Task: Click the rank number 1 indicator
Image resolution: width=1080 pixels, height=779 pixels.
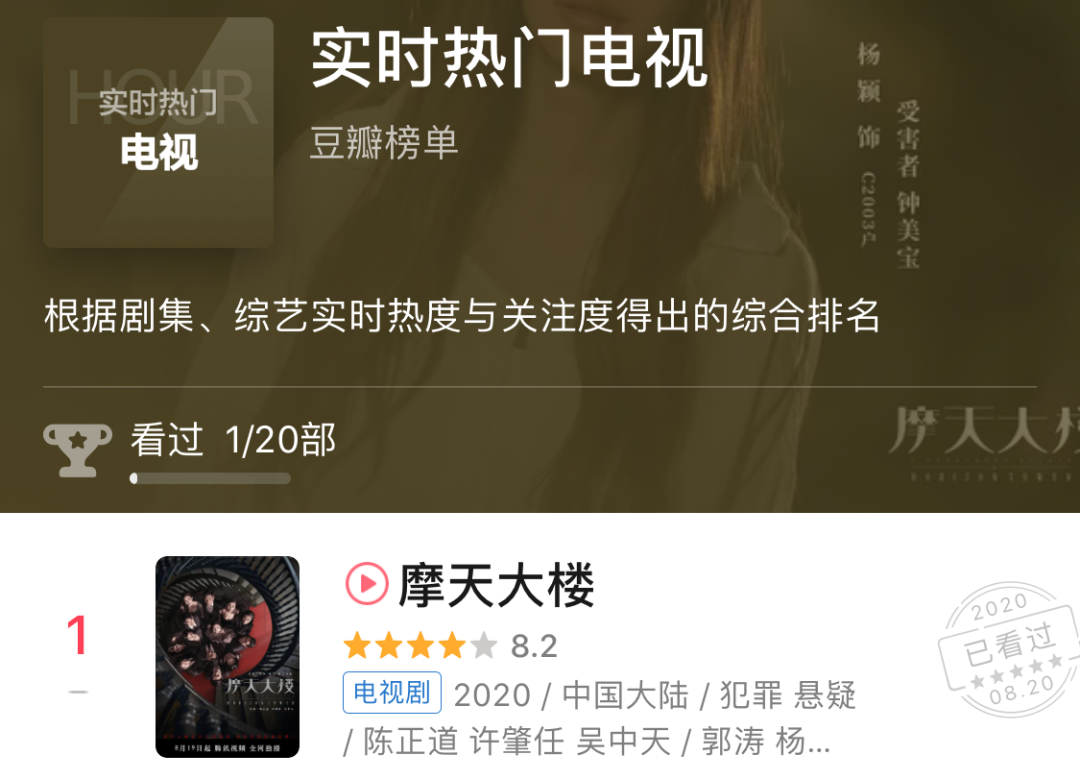Action: pyautogui.click(x=77, y=635)
